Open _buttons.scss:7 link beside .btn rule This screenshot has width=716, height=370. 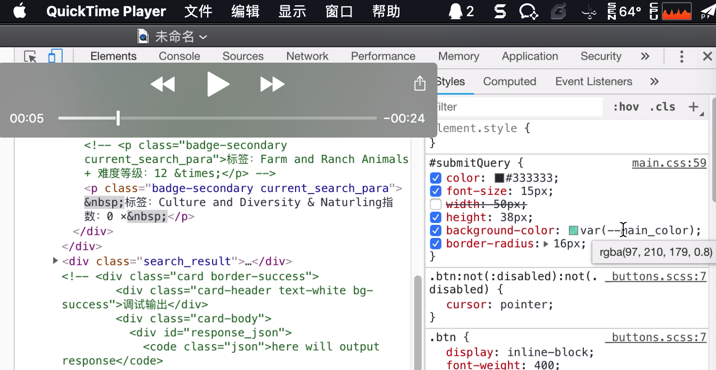(656, 338)
